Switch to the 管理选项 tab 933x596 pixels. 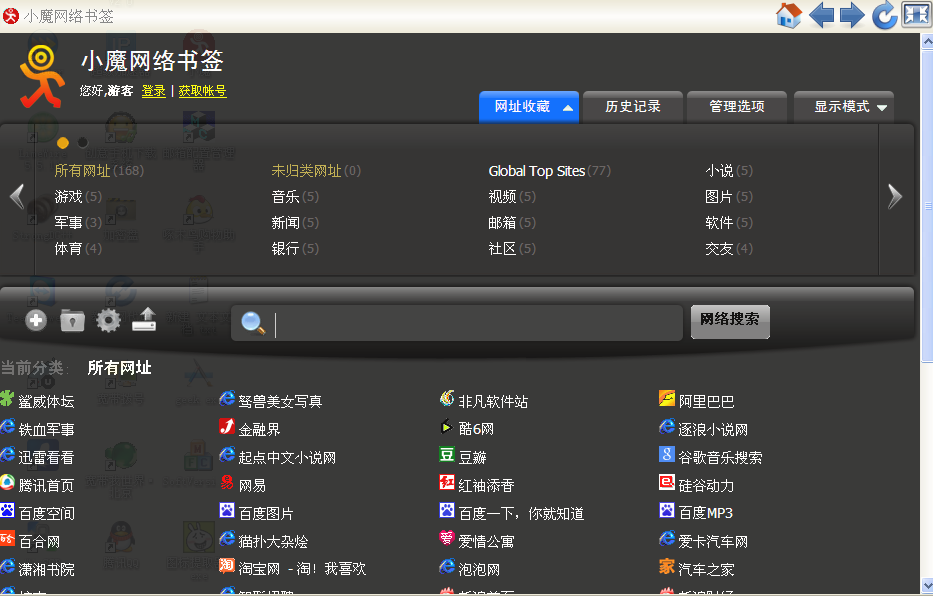(737, 107)
